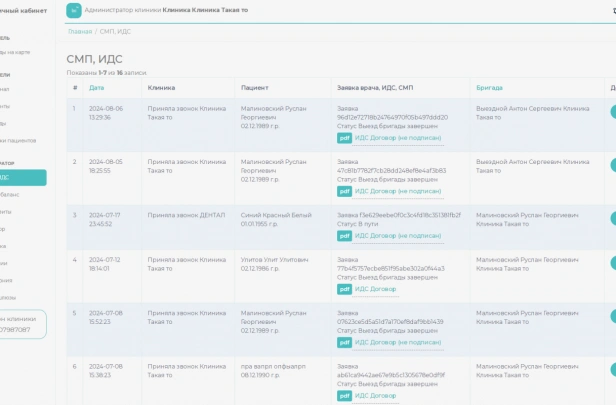The height and width of the screenshot is (405, 616).
Task: Open ИДС Договор link in row 6
Action: [x=375, y=396]
